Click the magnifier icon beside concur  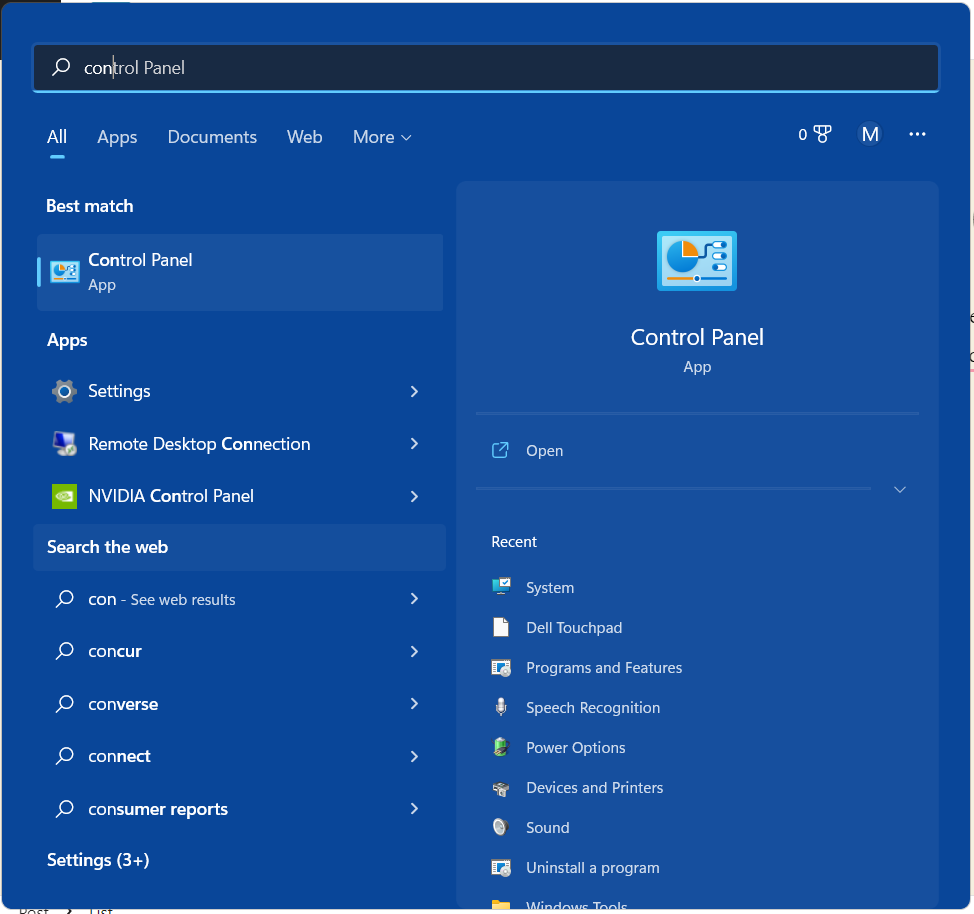tap(65, 651)
